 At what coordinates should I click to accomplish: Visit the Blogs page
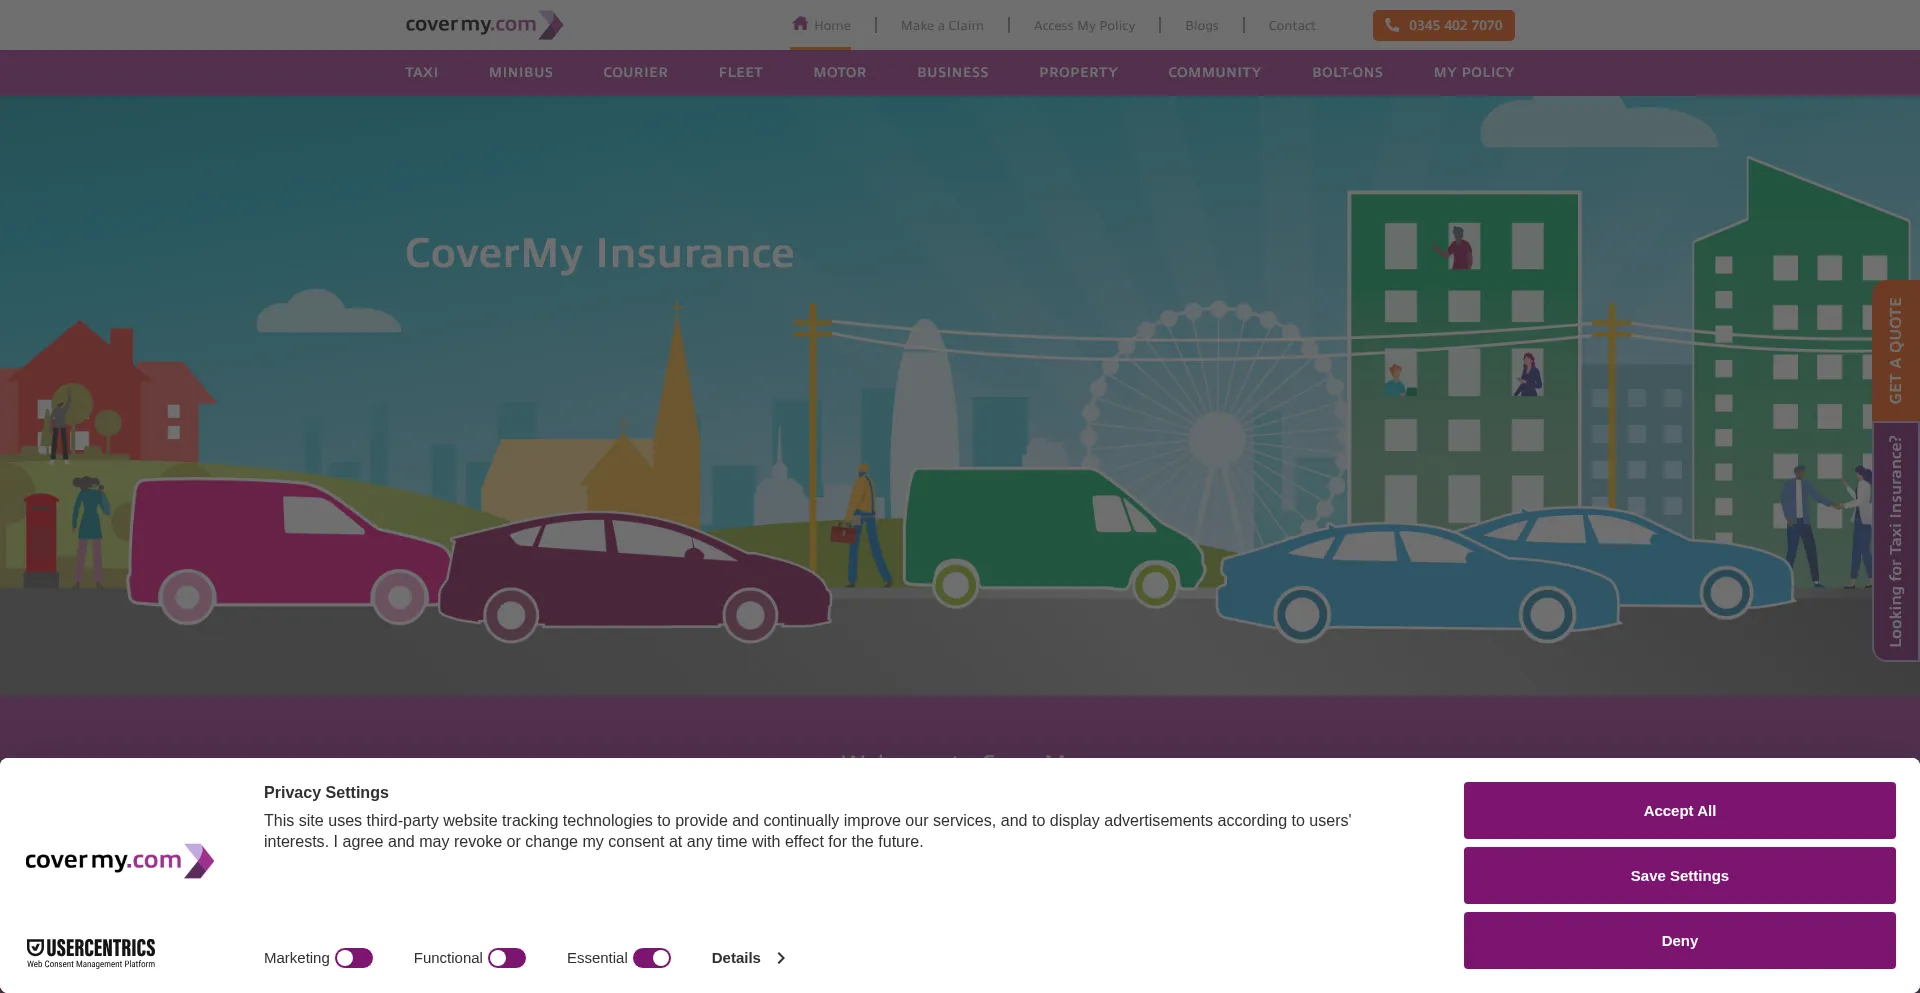coord(1202,25)
